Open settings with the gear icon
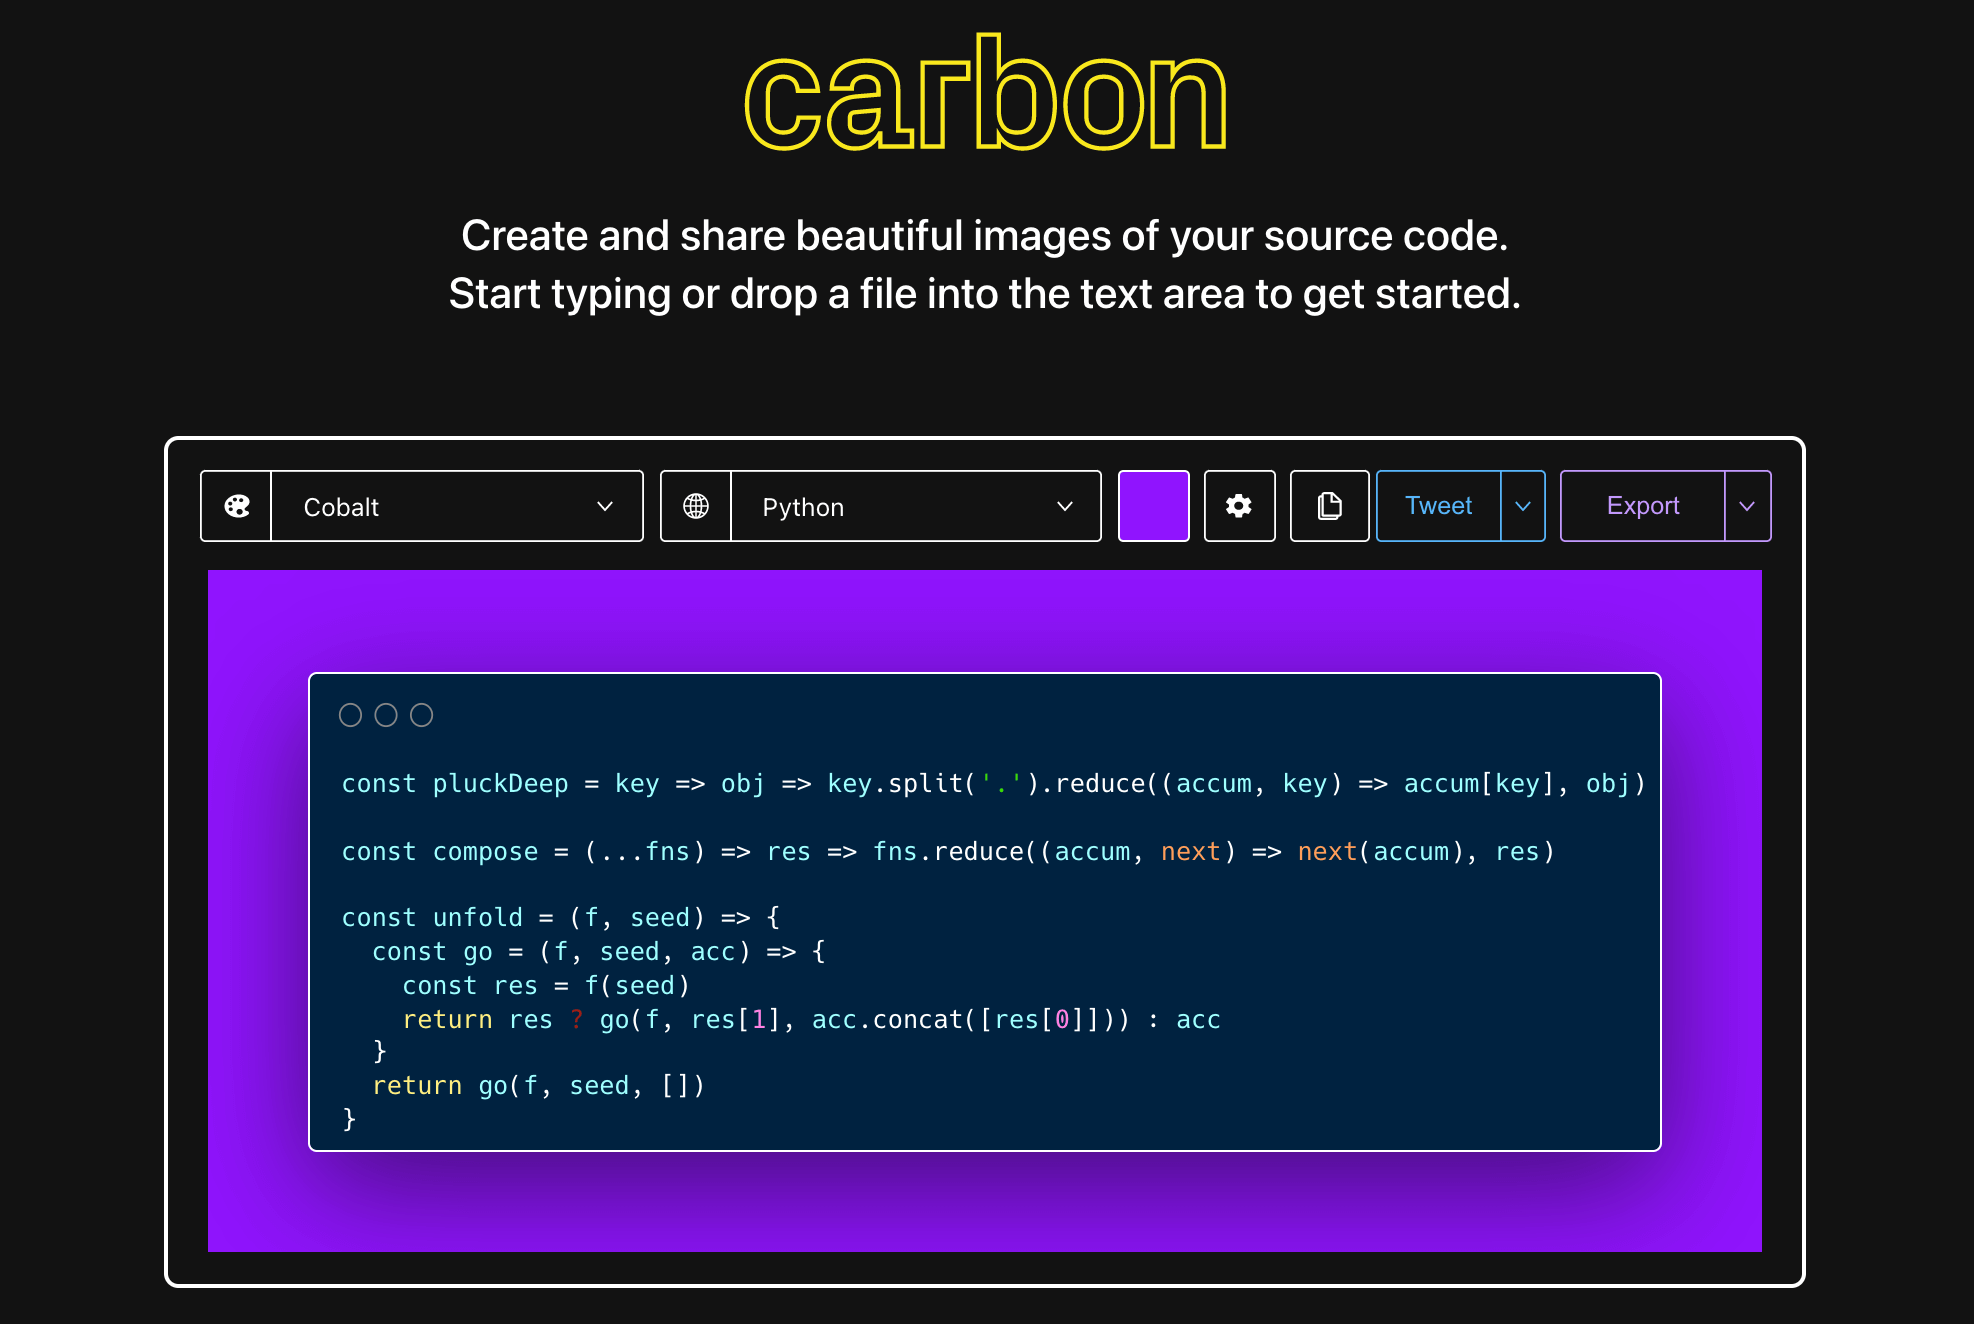Image resolution: width=1974 pixels, height=1324 pixels. [1239, 506]
